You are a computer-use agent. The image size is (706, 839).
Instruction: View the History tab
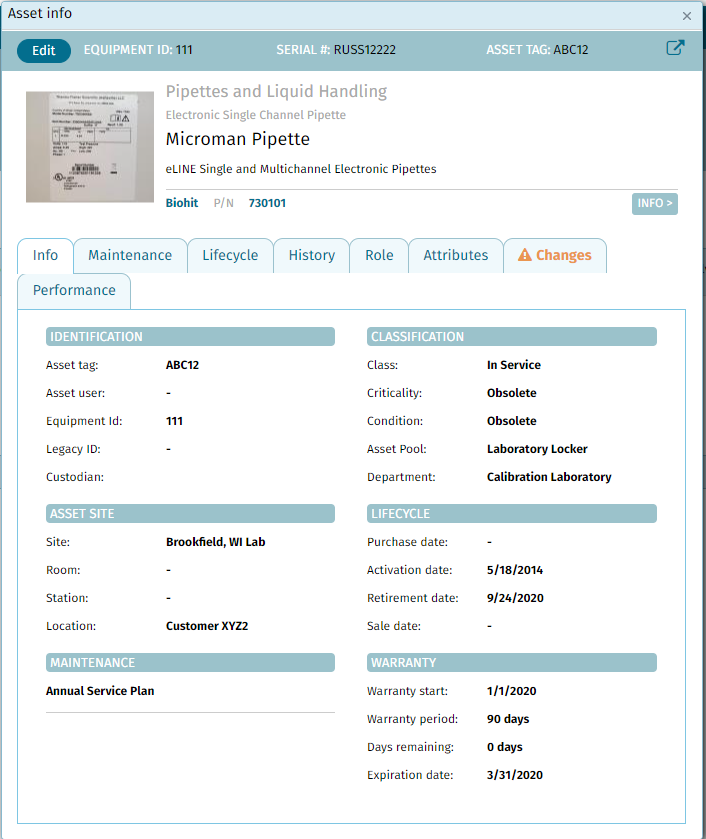point(312,255)
